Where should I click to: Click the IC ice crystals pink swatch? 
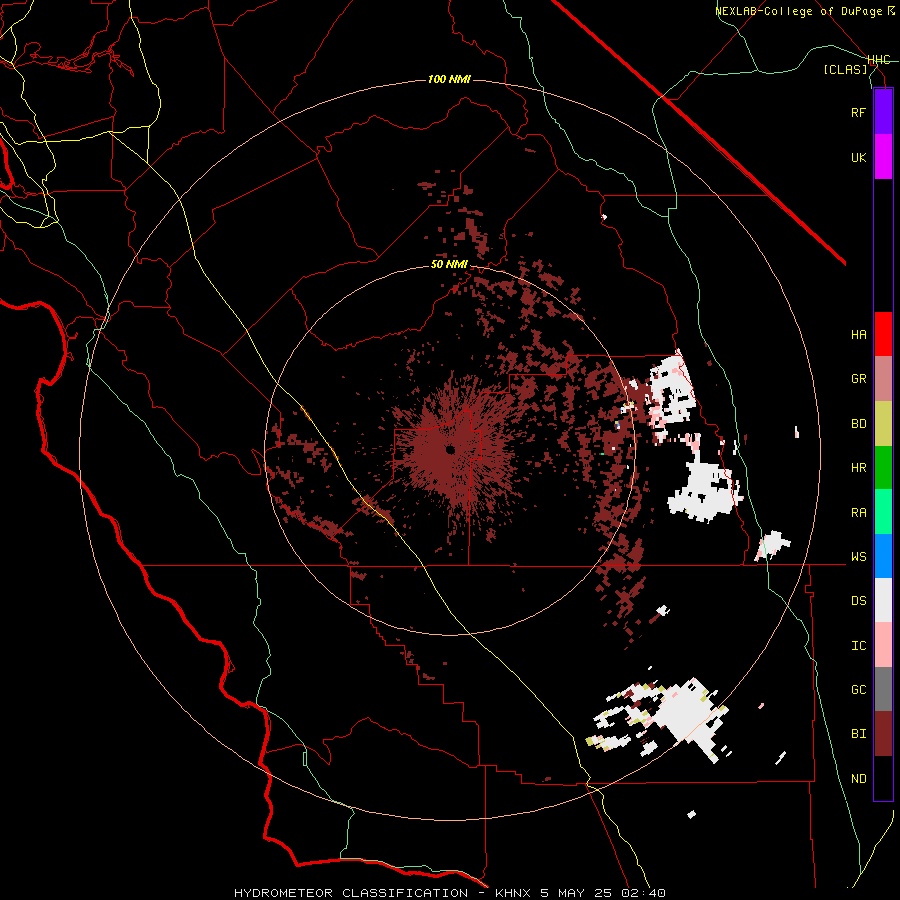tap(883, 645)
